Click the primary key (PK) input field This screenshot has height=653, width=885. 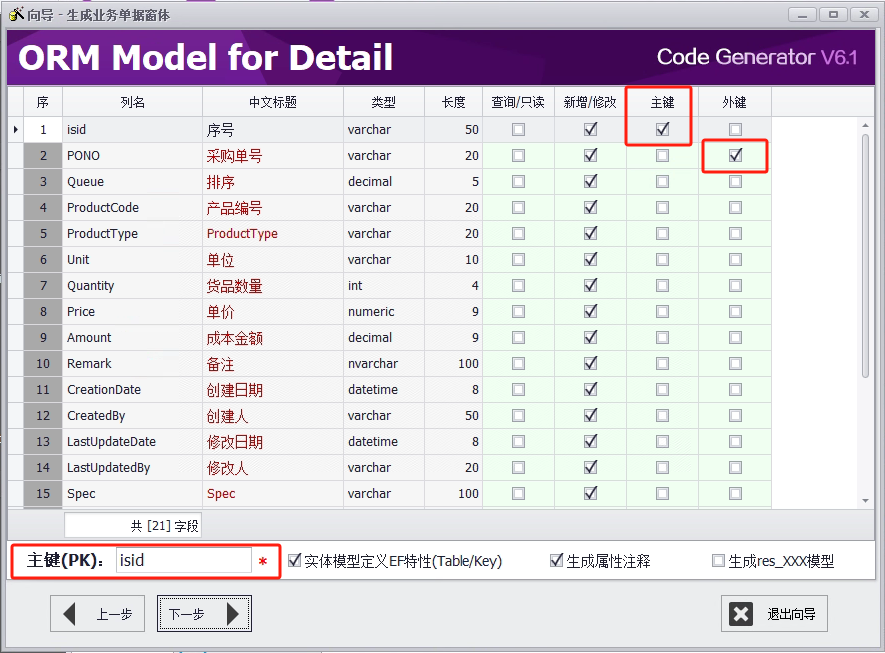click(x=183, y=560)
